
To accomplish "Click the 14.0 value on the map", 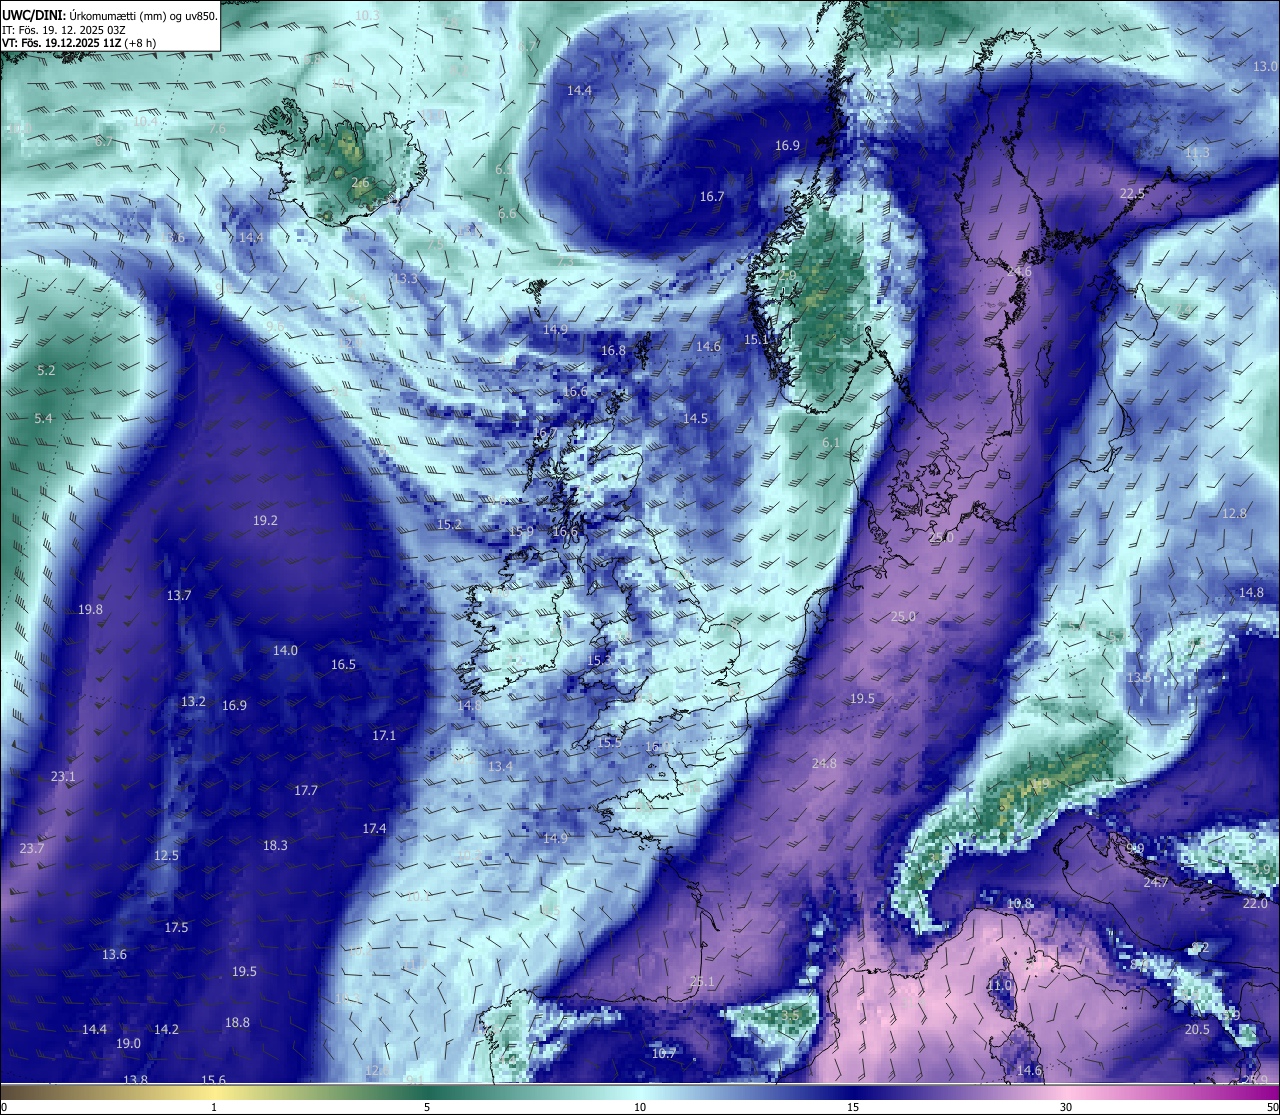I will click(285, 650).
